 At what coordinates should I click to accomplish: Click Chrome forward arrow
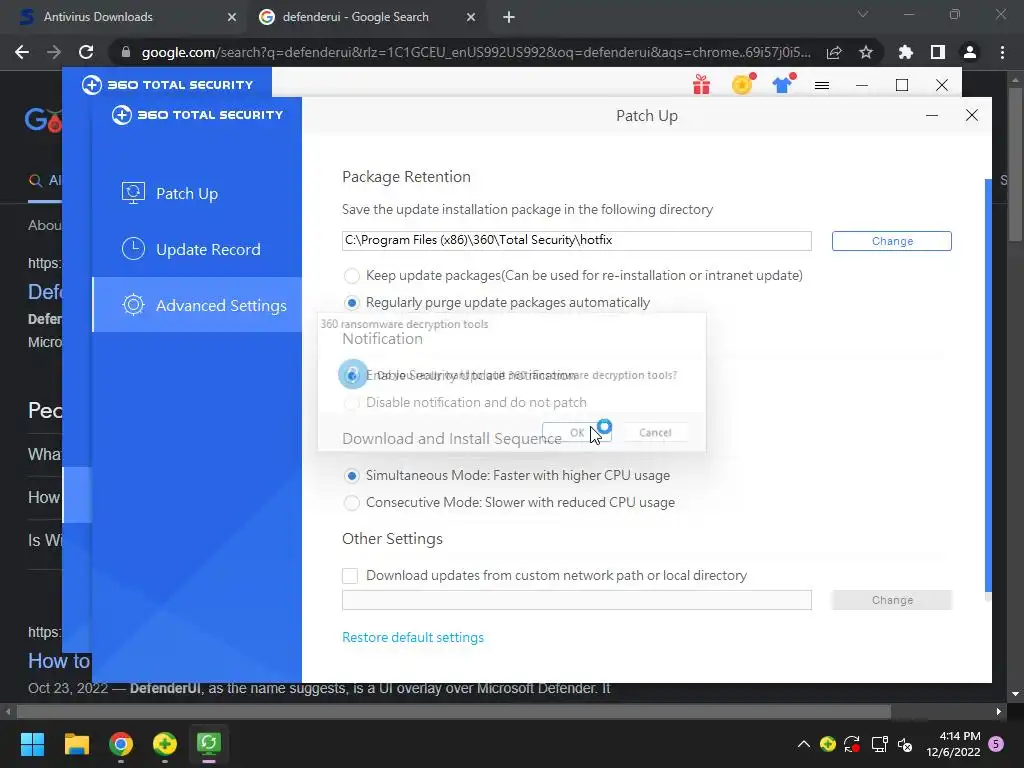tap(54, 52)
